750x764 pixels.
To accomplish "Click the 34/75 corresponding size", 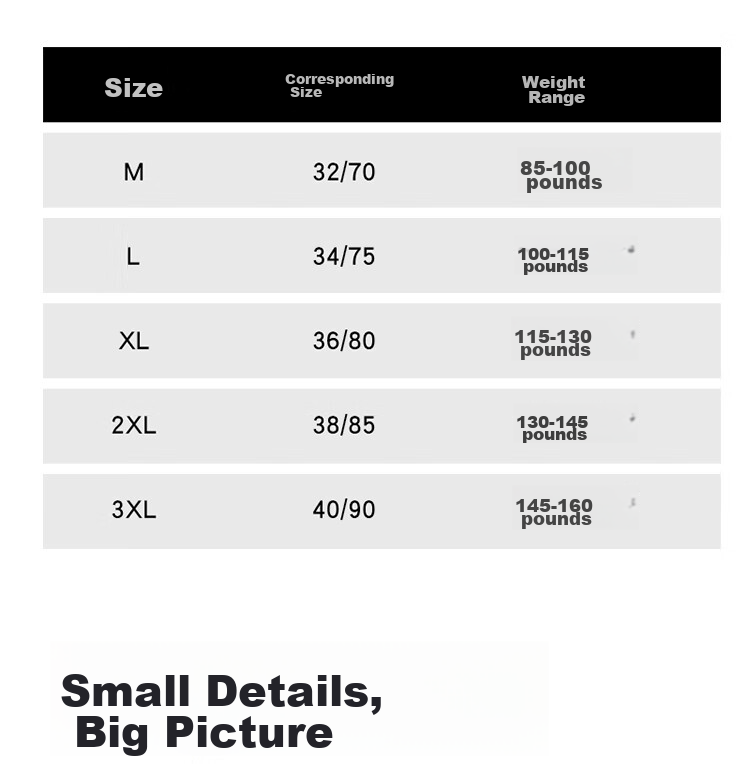I will coord(344,256).
